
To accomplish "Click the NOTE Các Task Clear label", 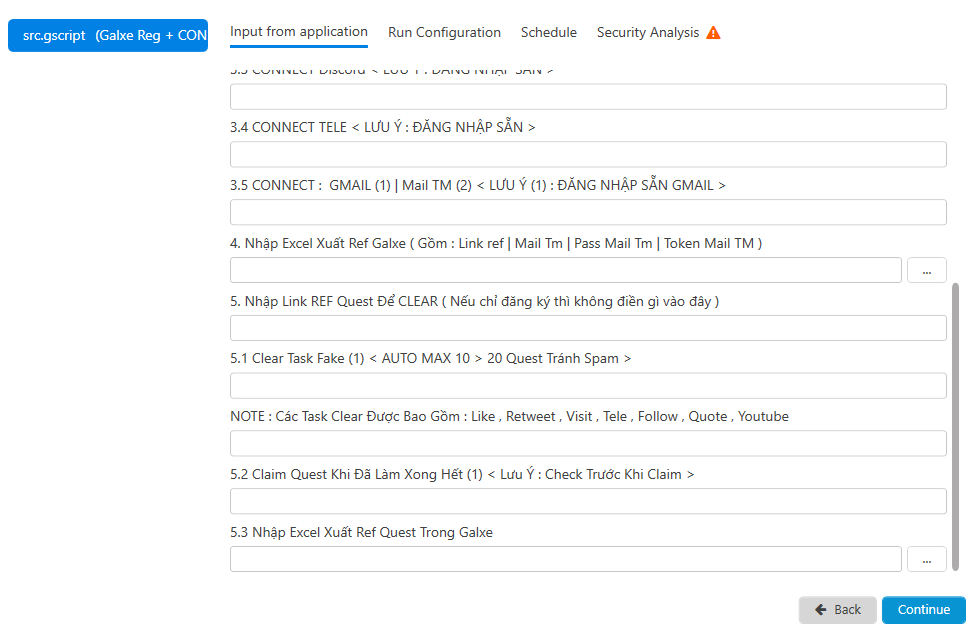I will [x=509, y=416].
